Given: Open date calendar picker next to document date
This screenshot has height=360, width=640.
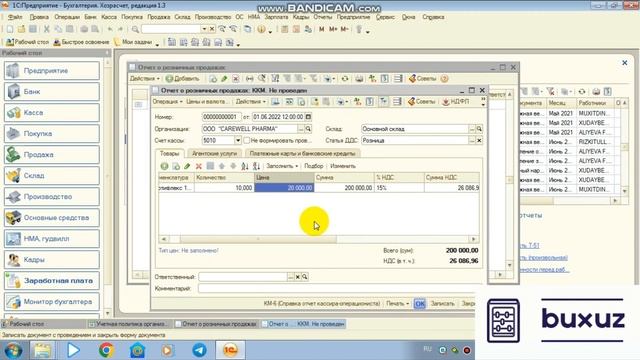Looking at the screenshot, I should pyautogui.click(x=308, y=117).
